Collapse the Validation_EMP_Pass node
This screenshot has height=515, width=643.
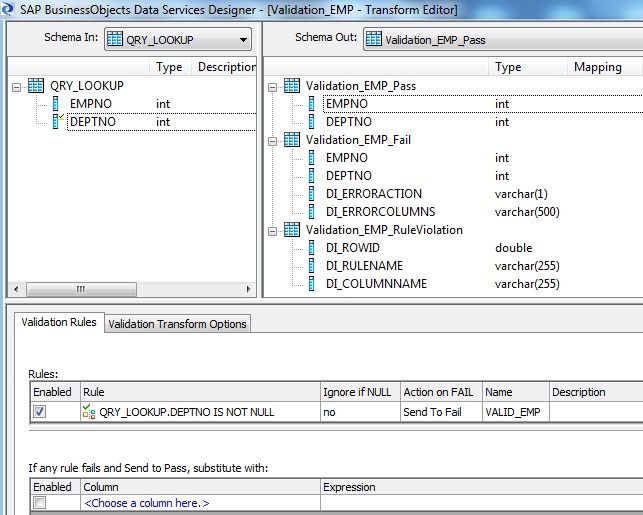tap(272, 87)
